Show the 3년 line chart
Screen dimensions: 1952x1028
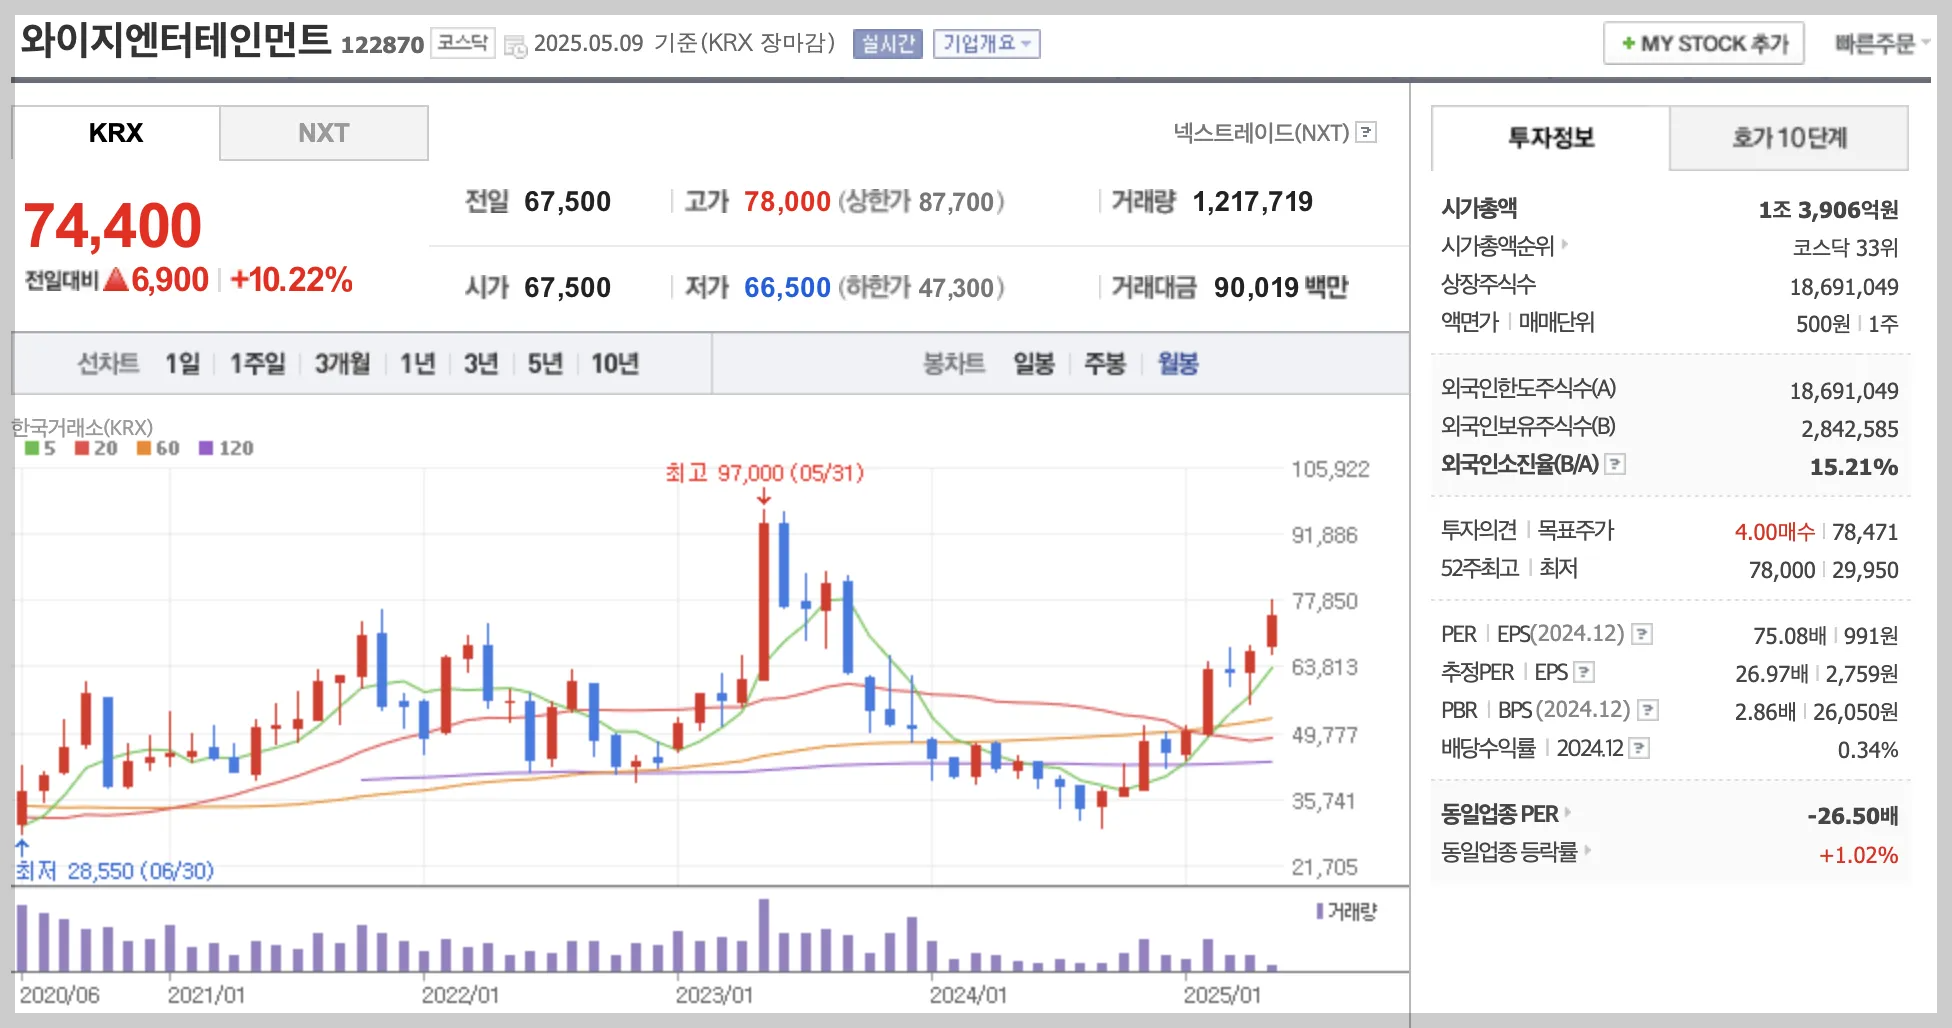tap(481, 364)
